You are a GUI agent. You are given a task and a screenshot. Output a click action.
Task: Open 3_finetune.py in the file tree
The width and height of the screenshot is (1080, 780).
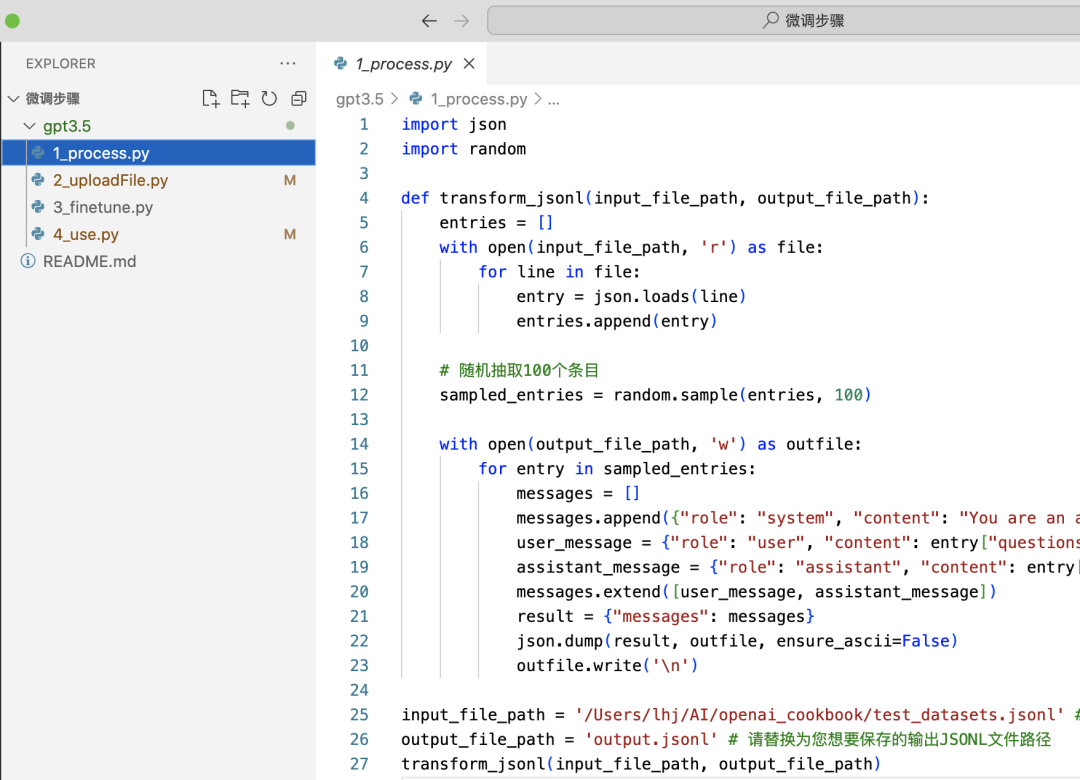158,207
